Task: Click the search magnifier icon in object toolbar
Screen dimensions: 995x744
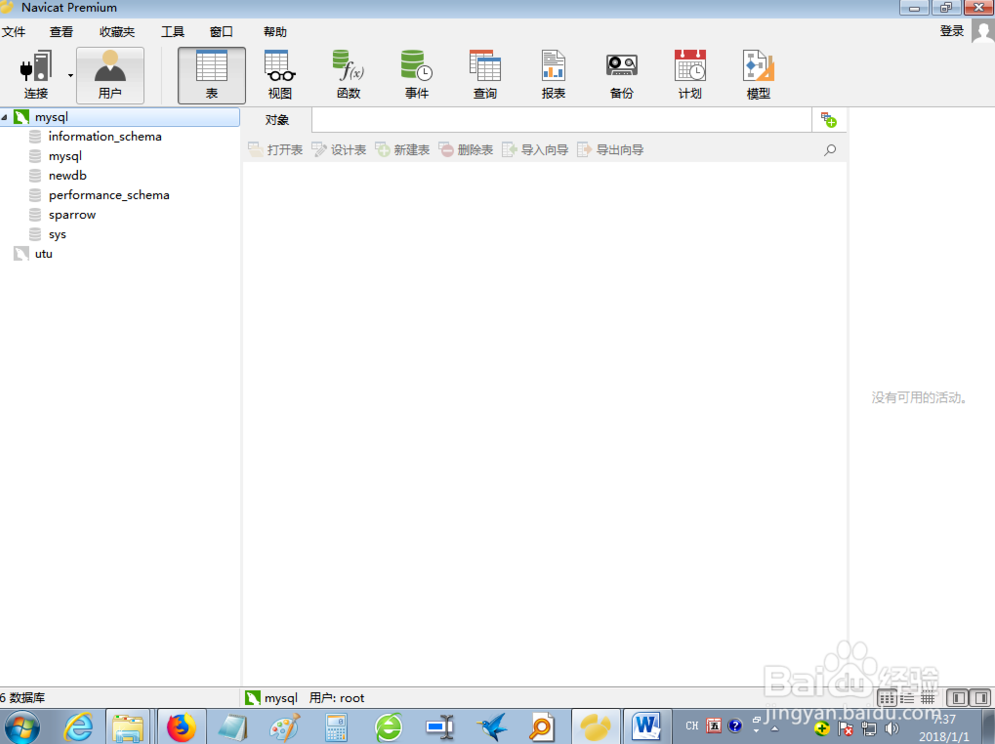Action: tap(830, 150)
